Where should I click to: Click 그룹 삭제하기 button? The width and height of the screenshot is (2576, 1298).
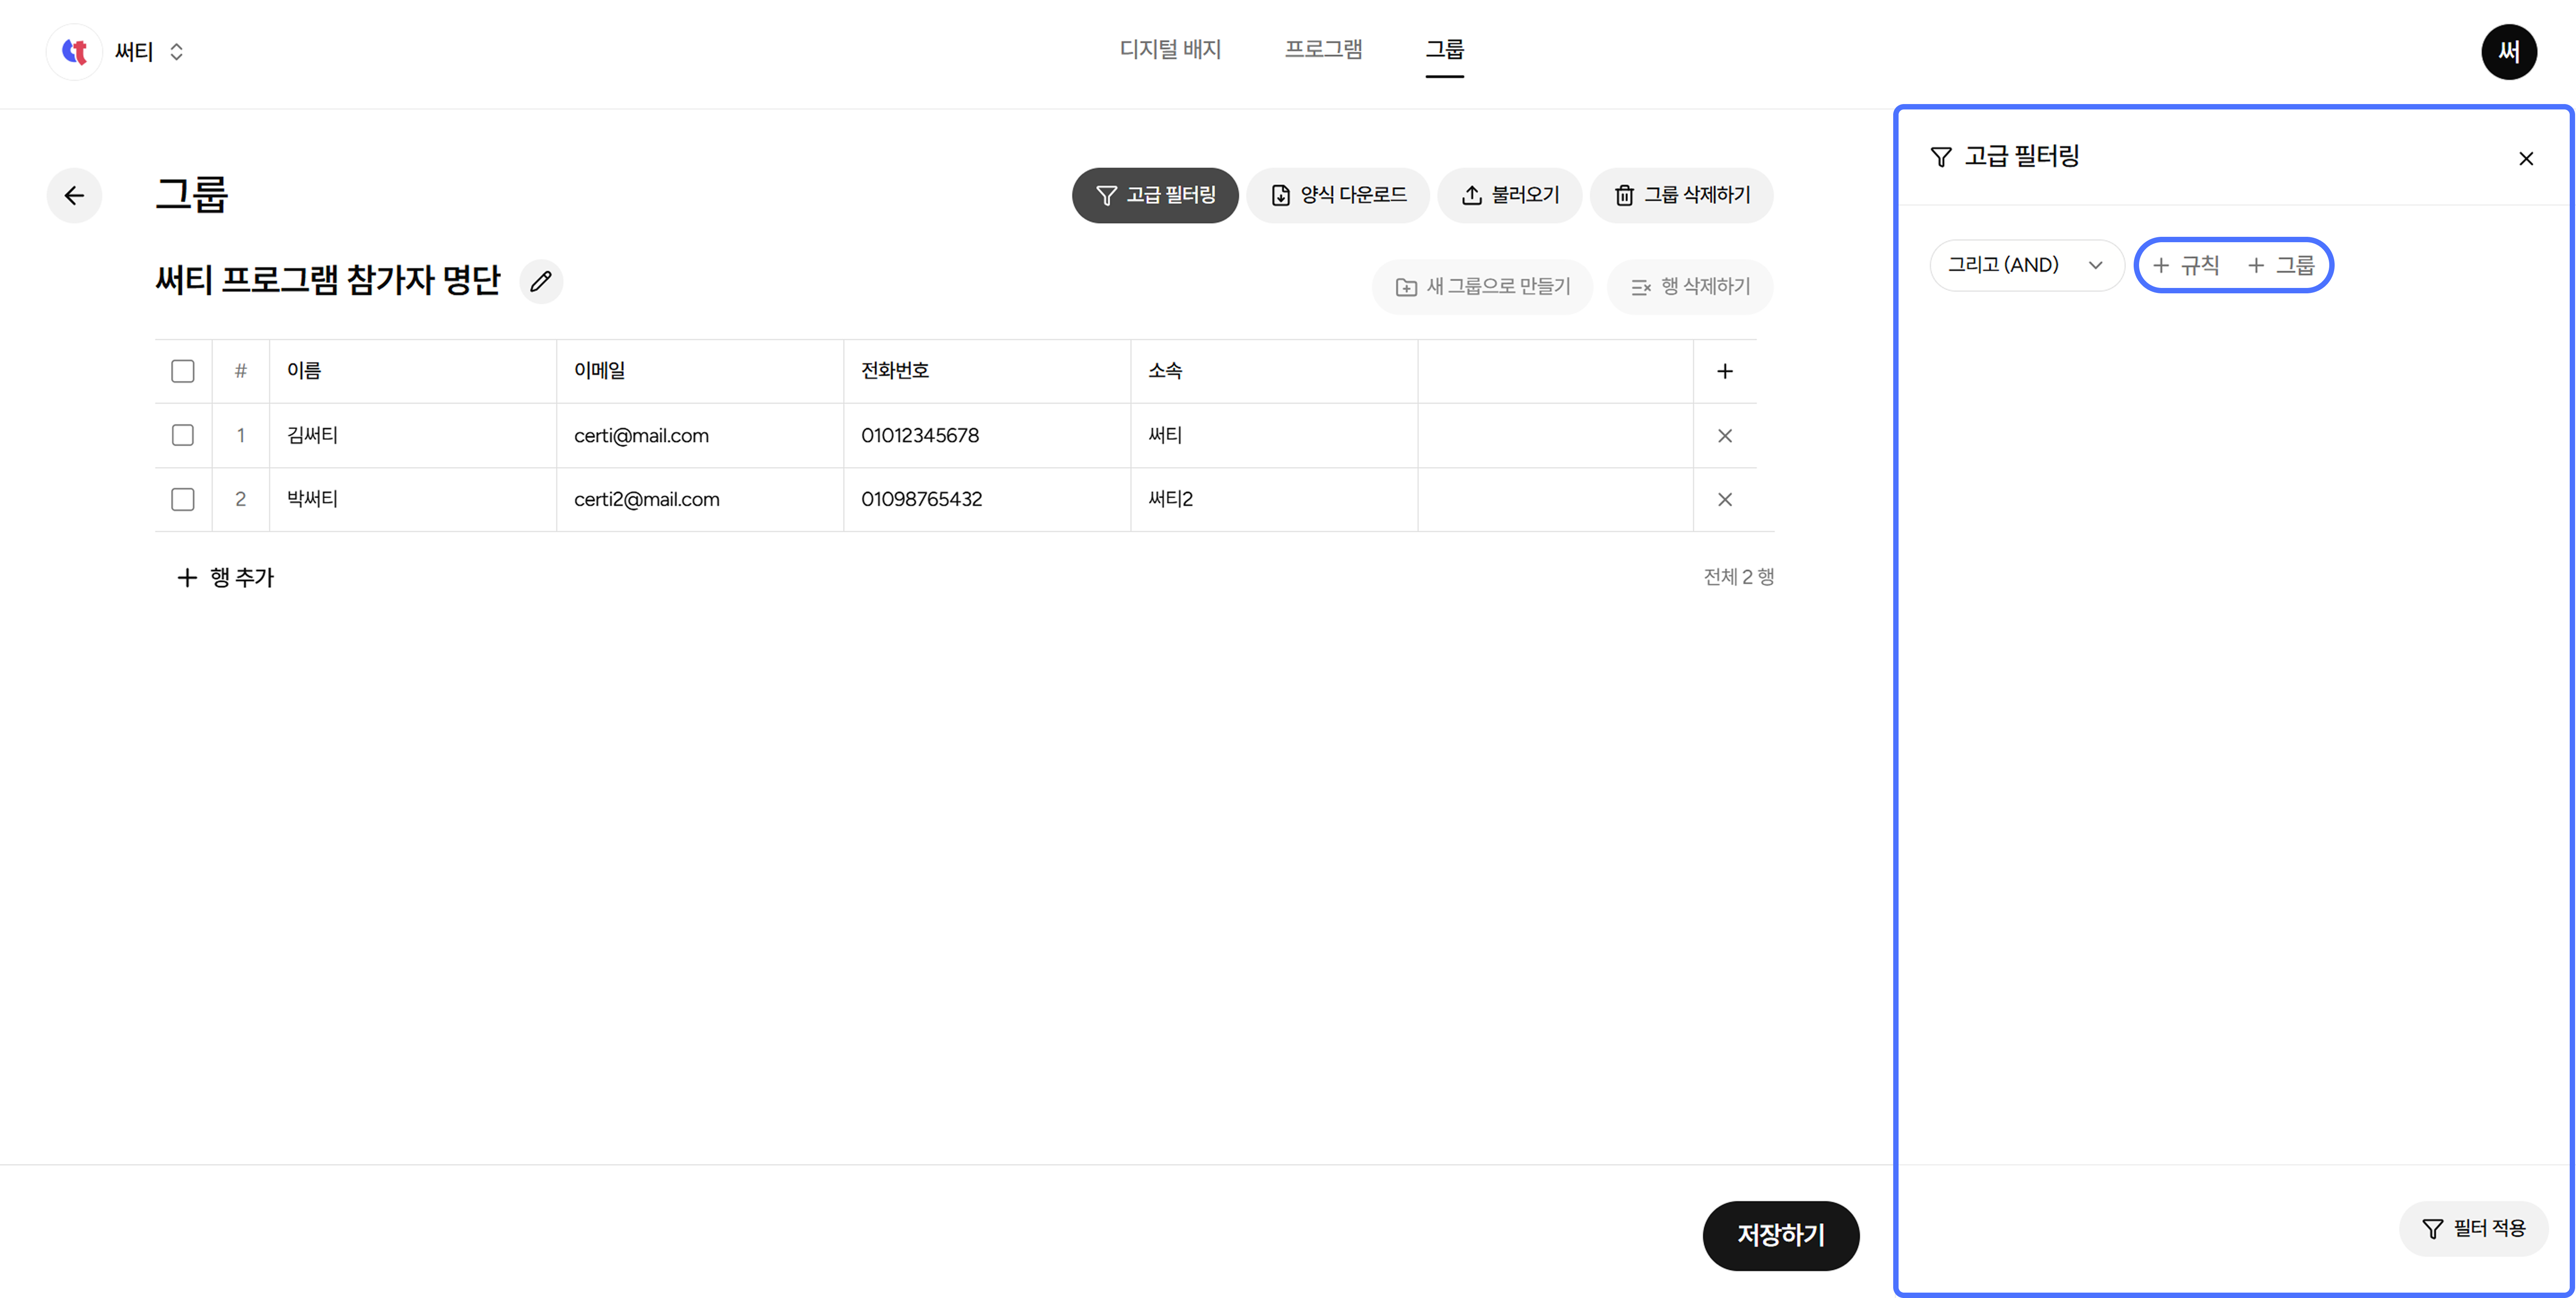[x=1682, y=195]
